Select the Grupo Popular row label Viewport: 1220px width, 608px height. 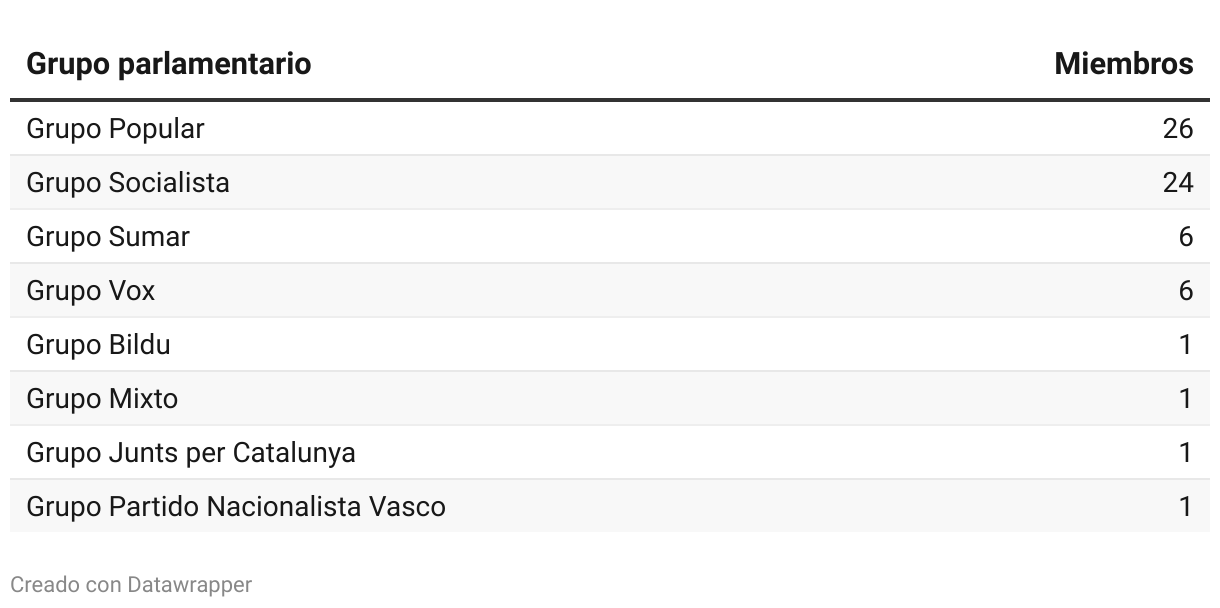(115, 129)
